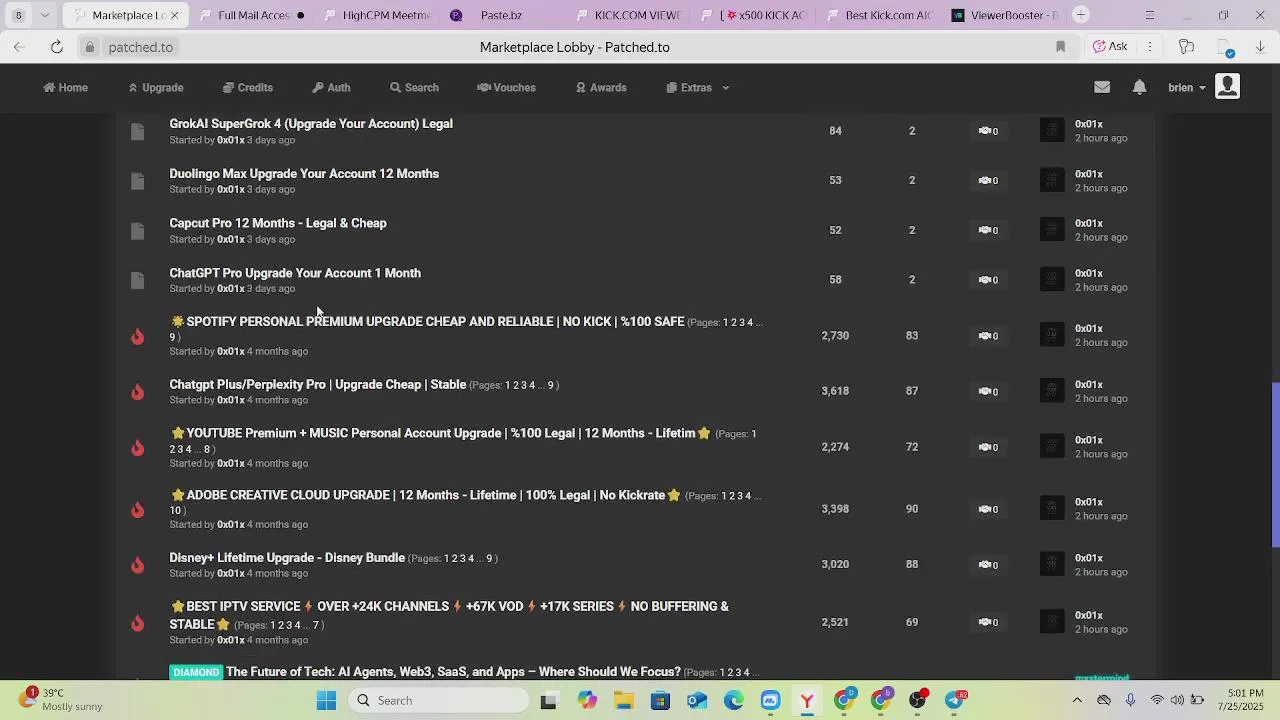Open a new browser tab
Viewport: 1280px width, 720px height.
1081,15
